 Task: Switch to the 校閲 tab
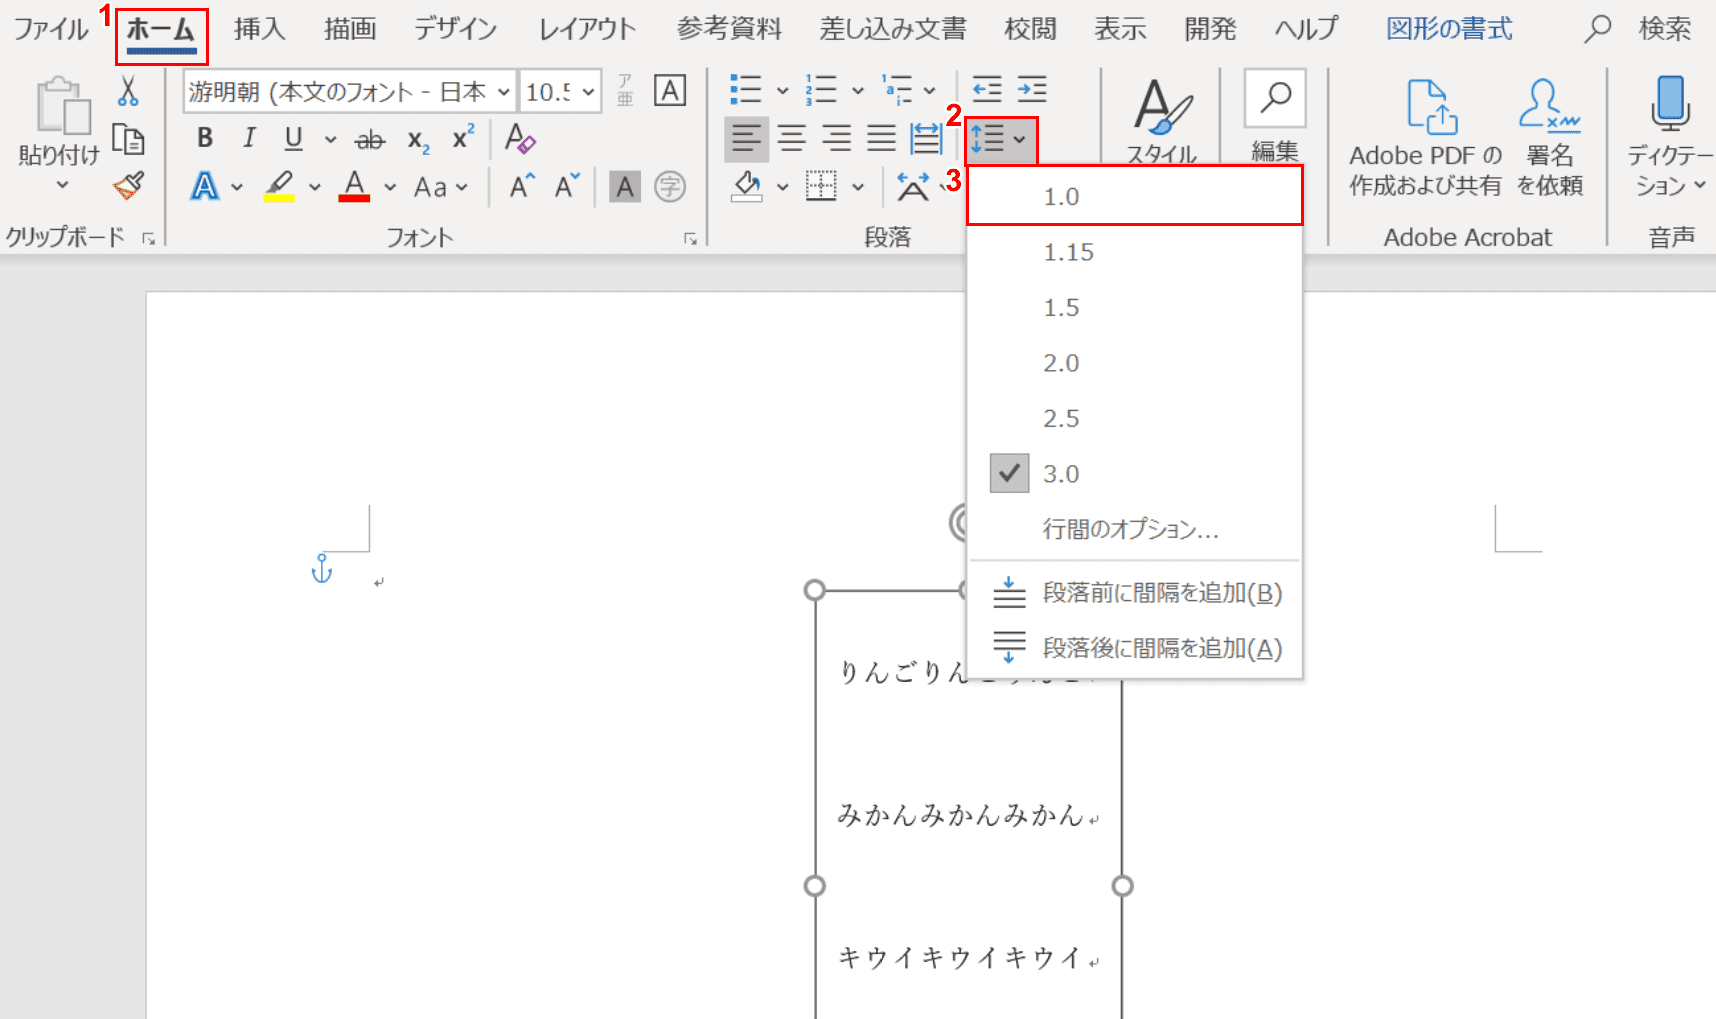click(x=1030, y=29)
